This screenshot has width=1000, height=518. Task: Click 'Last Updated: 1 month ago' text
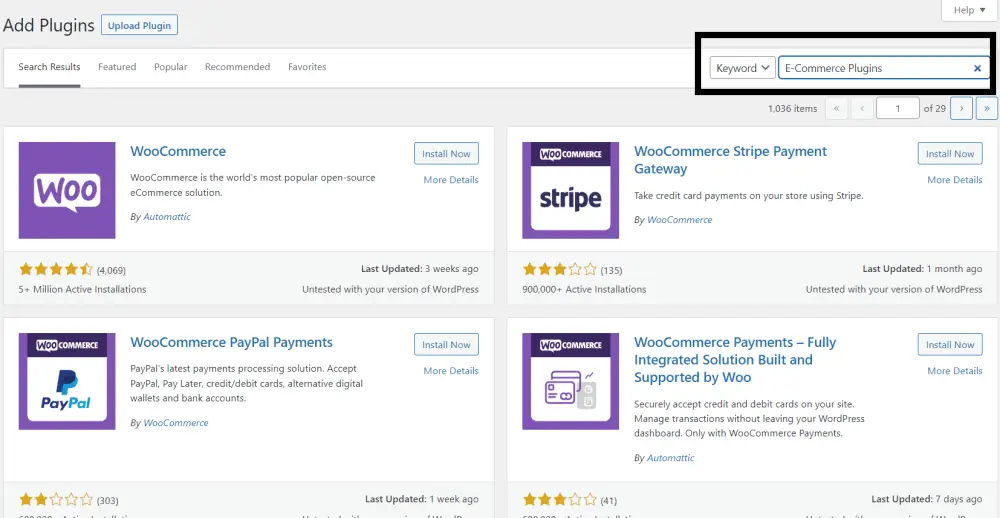coord(922,269)
